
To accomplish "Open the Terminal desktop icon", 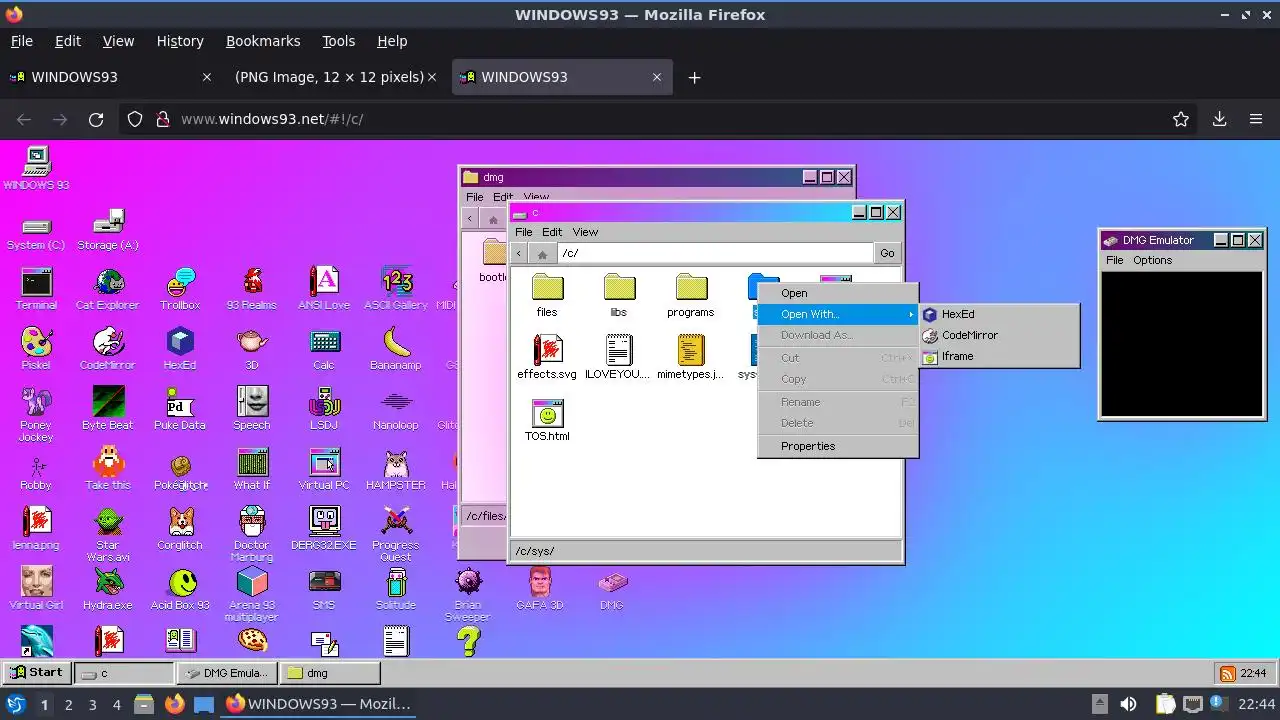I will (36, 289).
